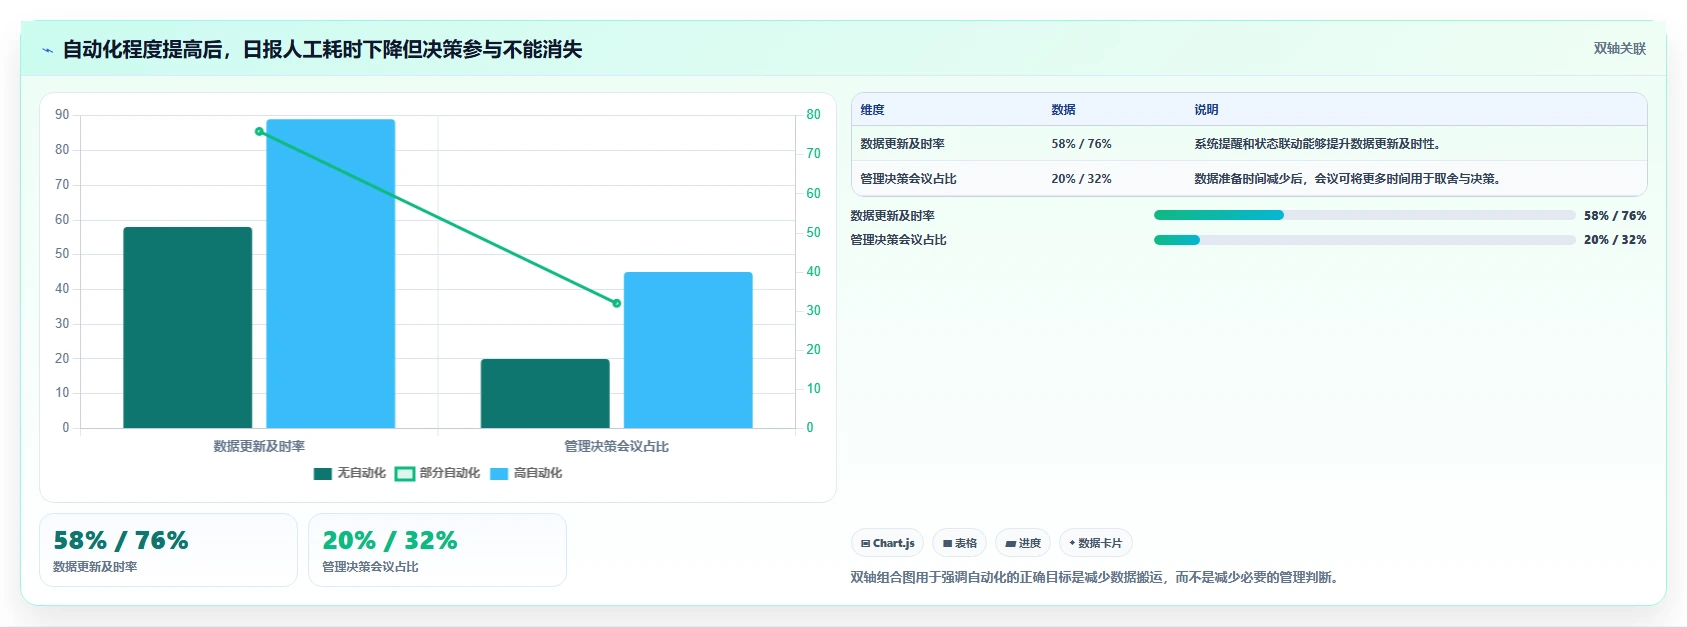Click the 双轴关联 label at top right
The height and width of the screenshot is (627, 1687).
(x=1619, y=49)
